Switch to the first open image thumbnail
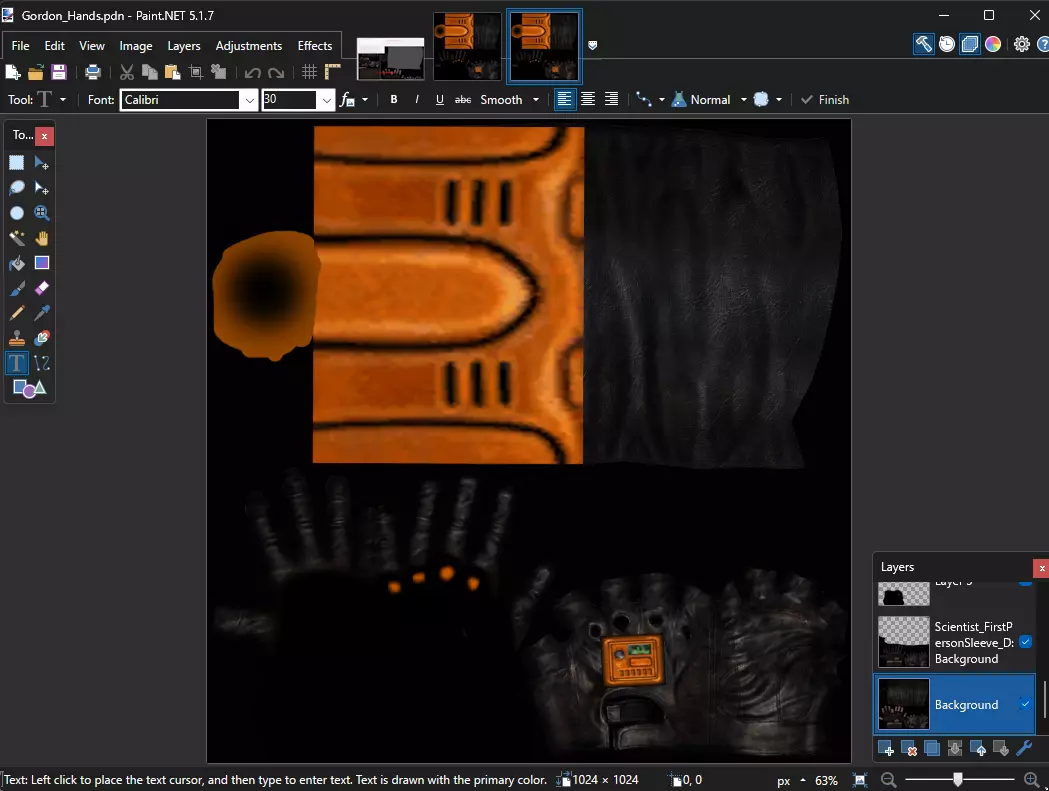 click(x=391, y=58)
